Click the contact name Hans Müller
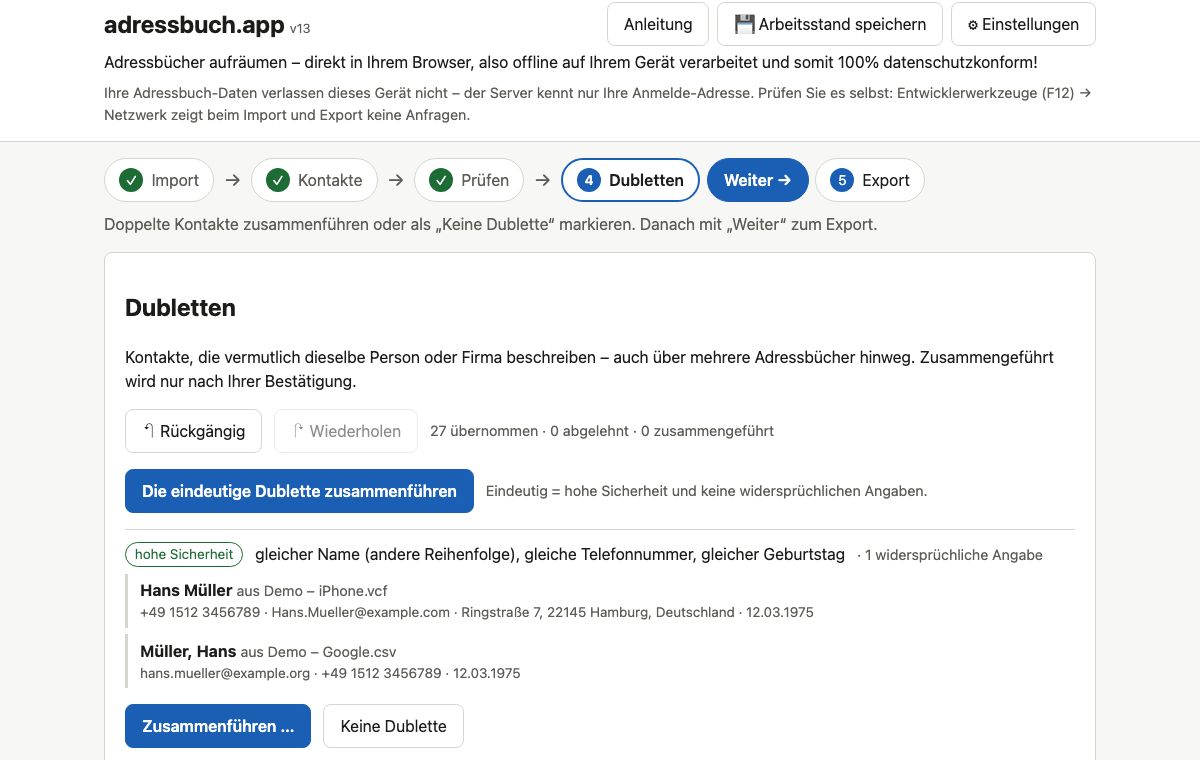1200x760 pixels. pos(186,590)
